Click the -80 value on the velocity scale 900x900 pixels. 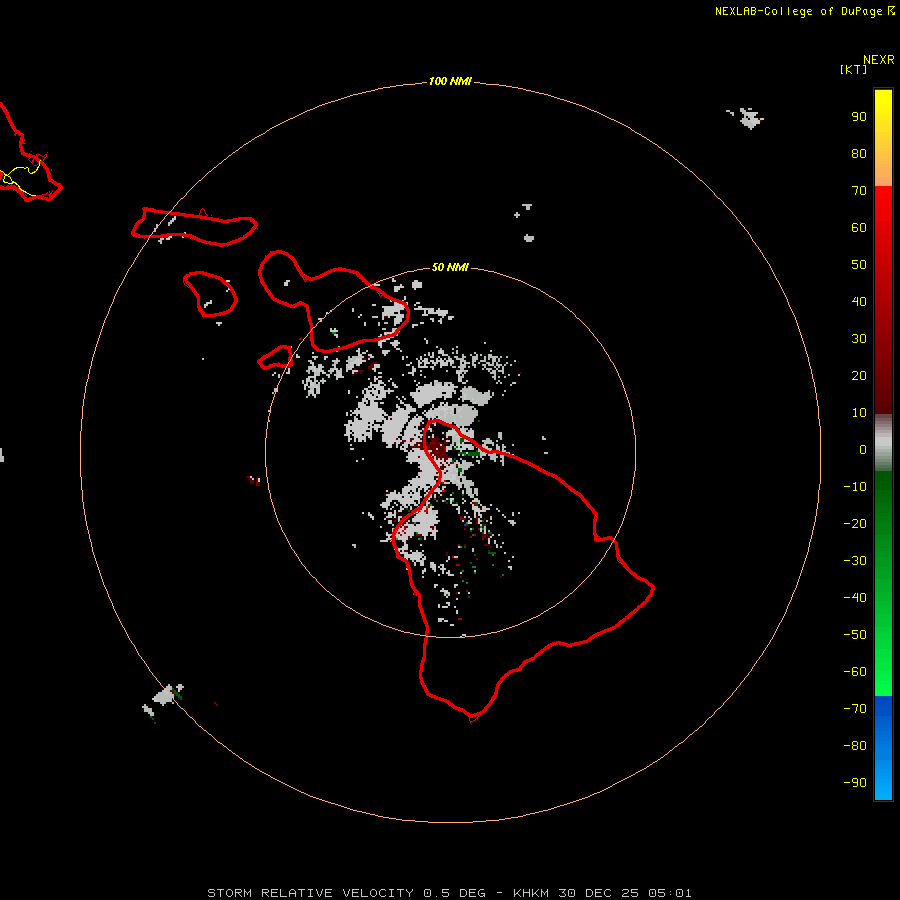[855, 746]
